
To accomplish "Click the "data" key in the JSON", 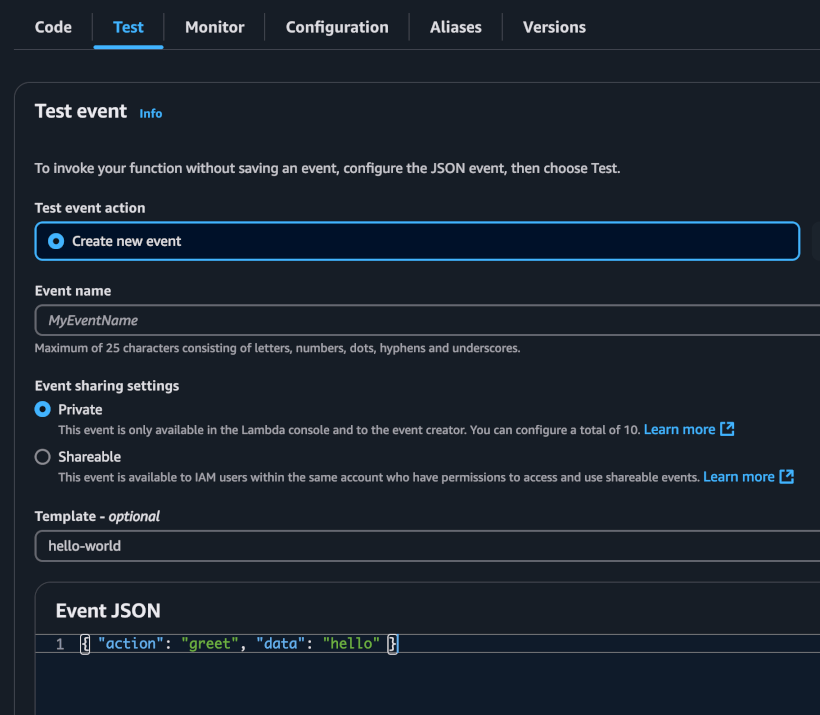I will click(x=280, y=643).
